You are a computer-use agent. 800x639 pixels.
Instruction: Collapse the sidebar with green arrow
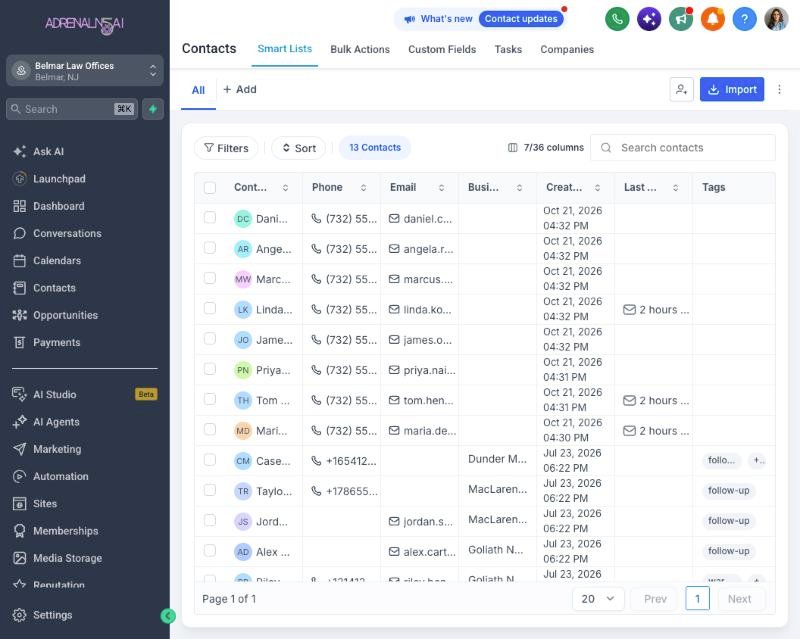[168, 616]
